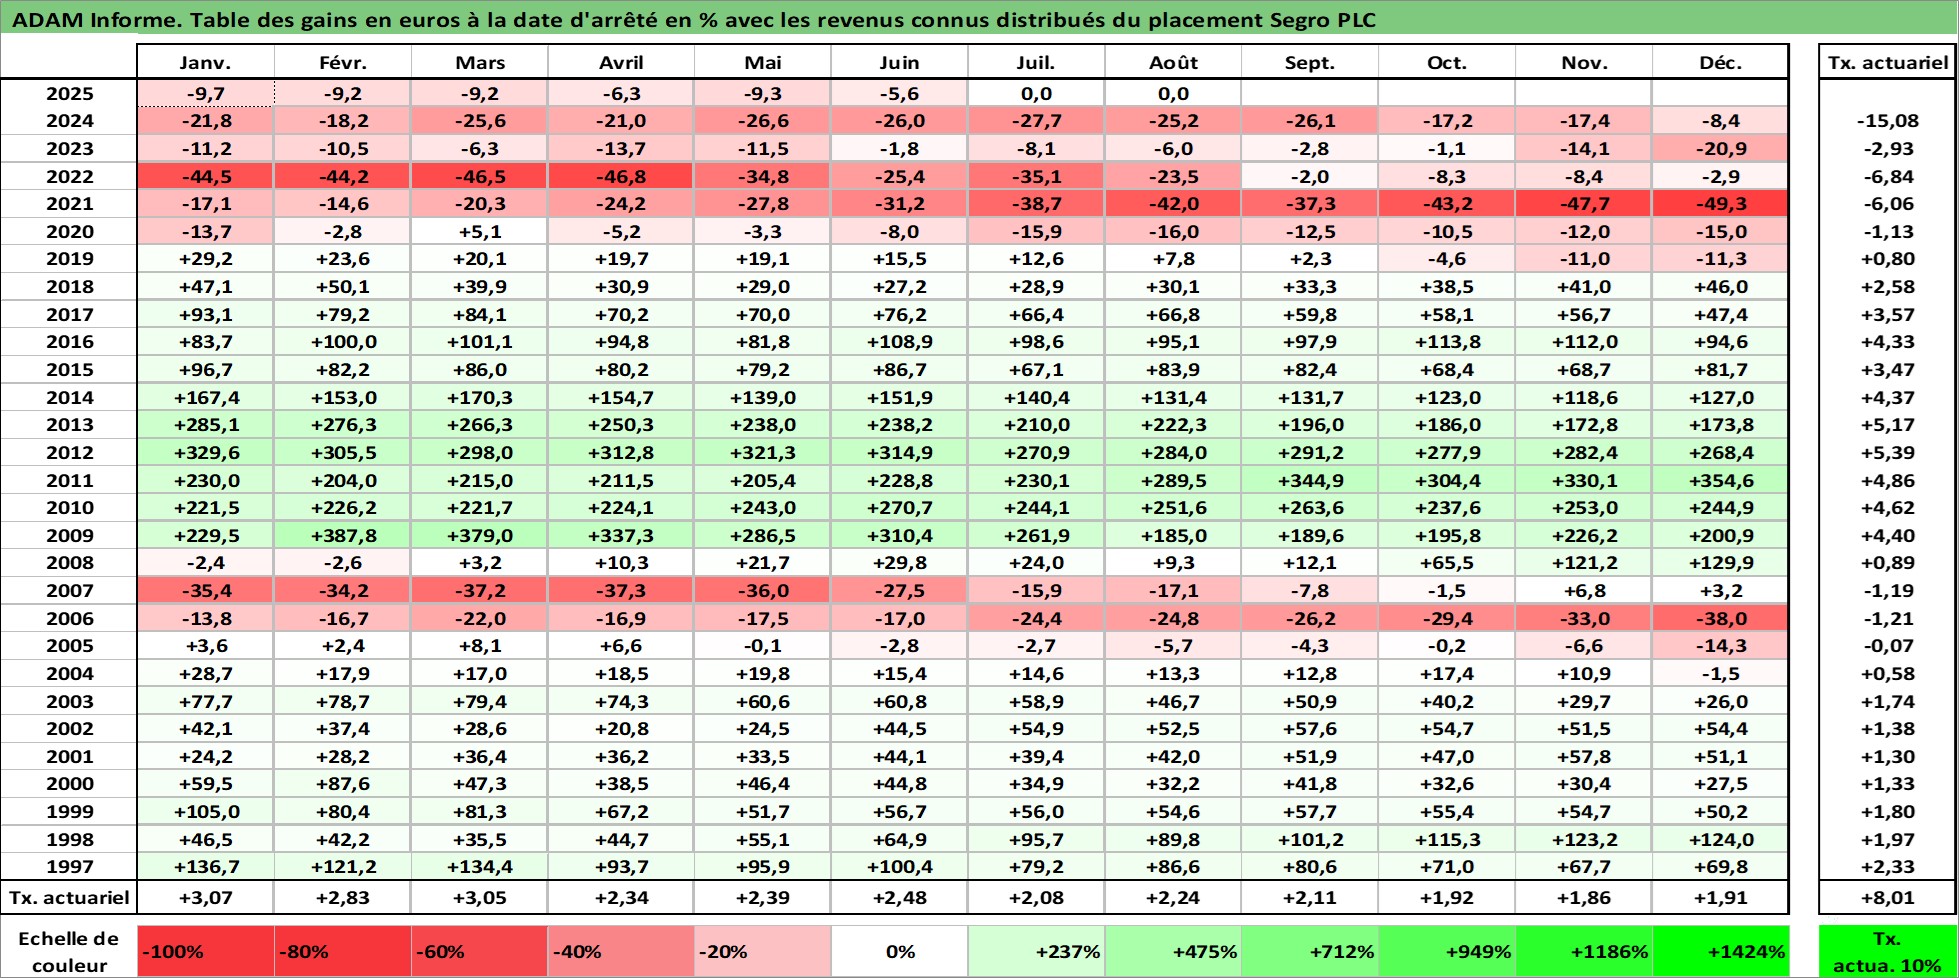Image resolution: width=1959 pixels, height=978 pixels.
Task: Click cell +129,9 in the 2008 row
Action: tap(1720, 563)
